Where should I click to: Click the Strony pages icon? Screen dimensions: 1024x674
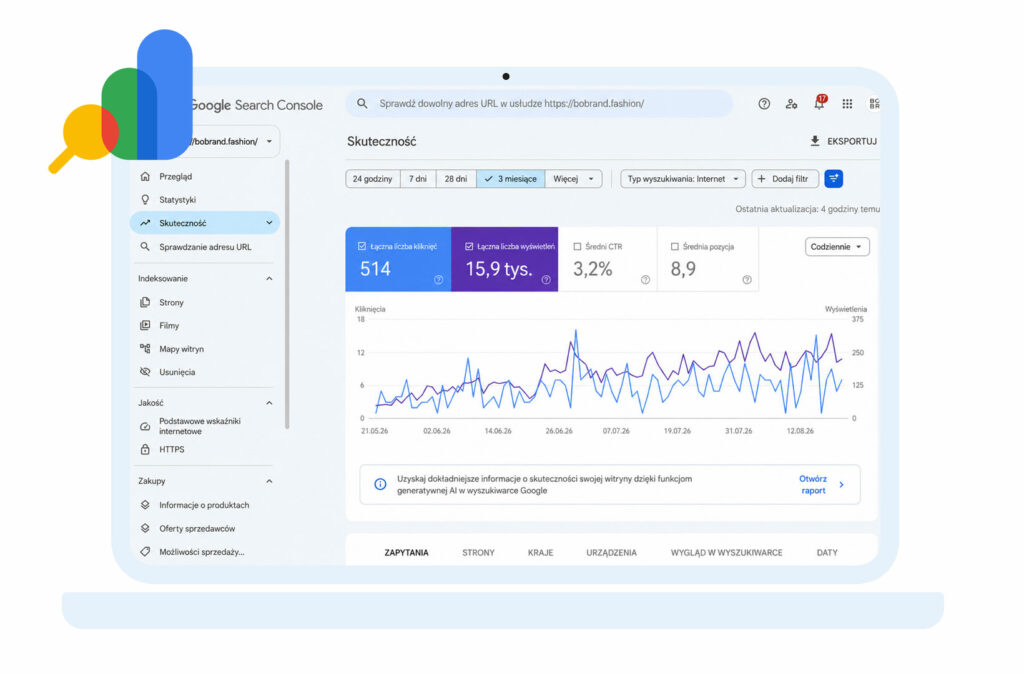(145, 302)
